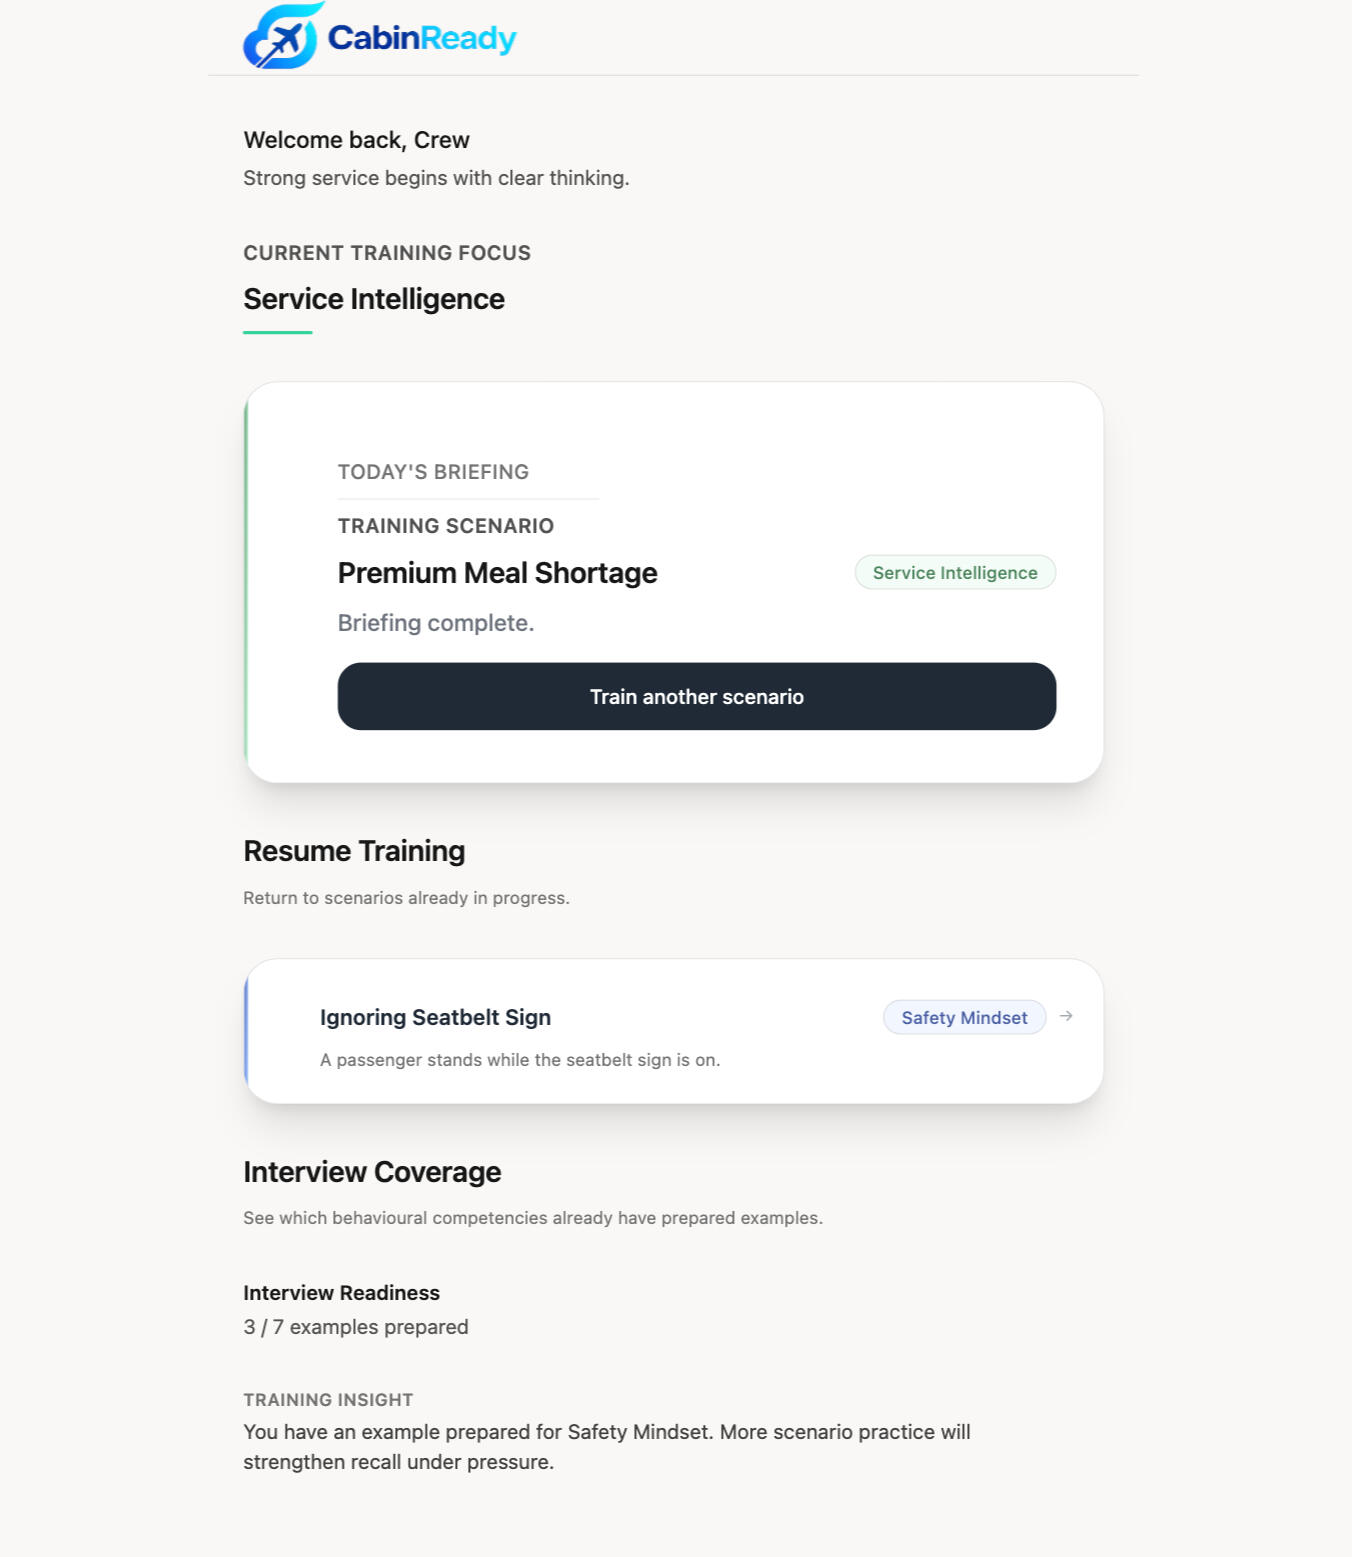
Task: Click the Today's Briefing label
Action: 433,472
